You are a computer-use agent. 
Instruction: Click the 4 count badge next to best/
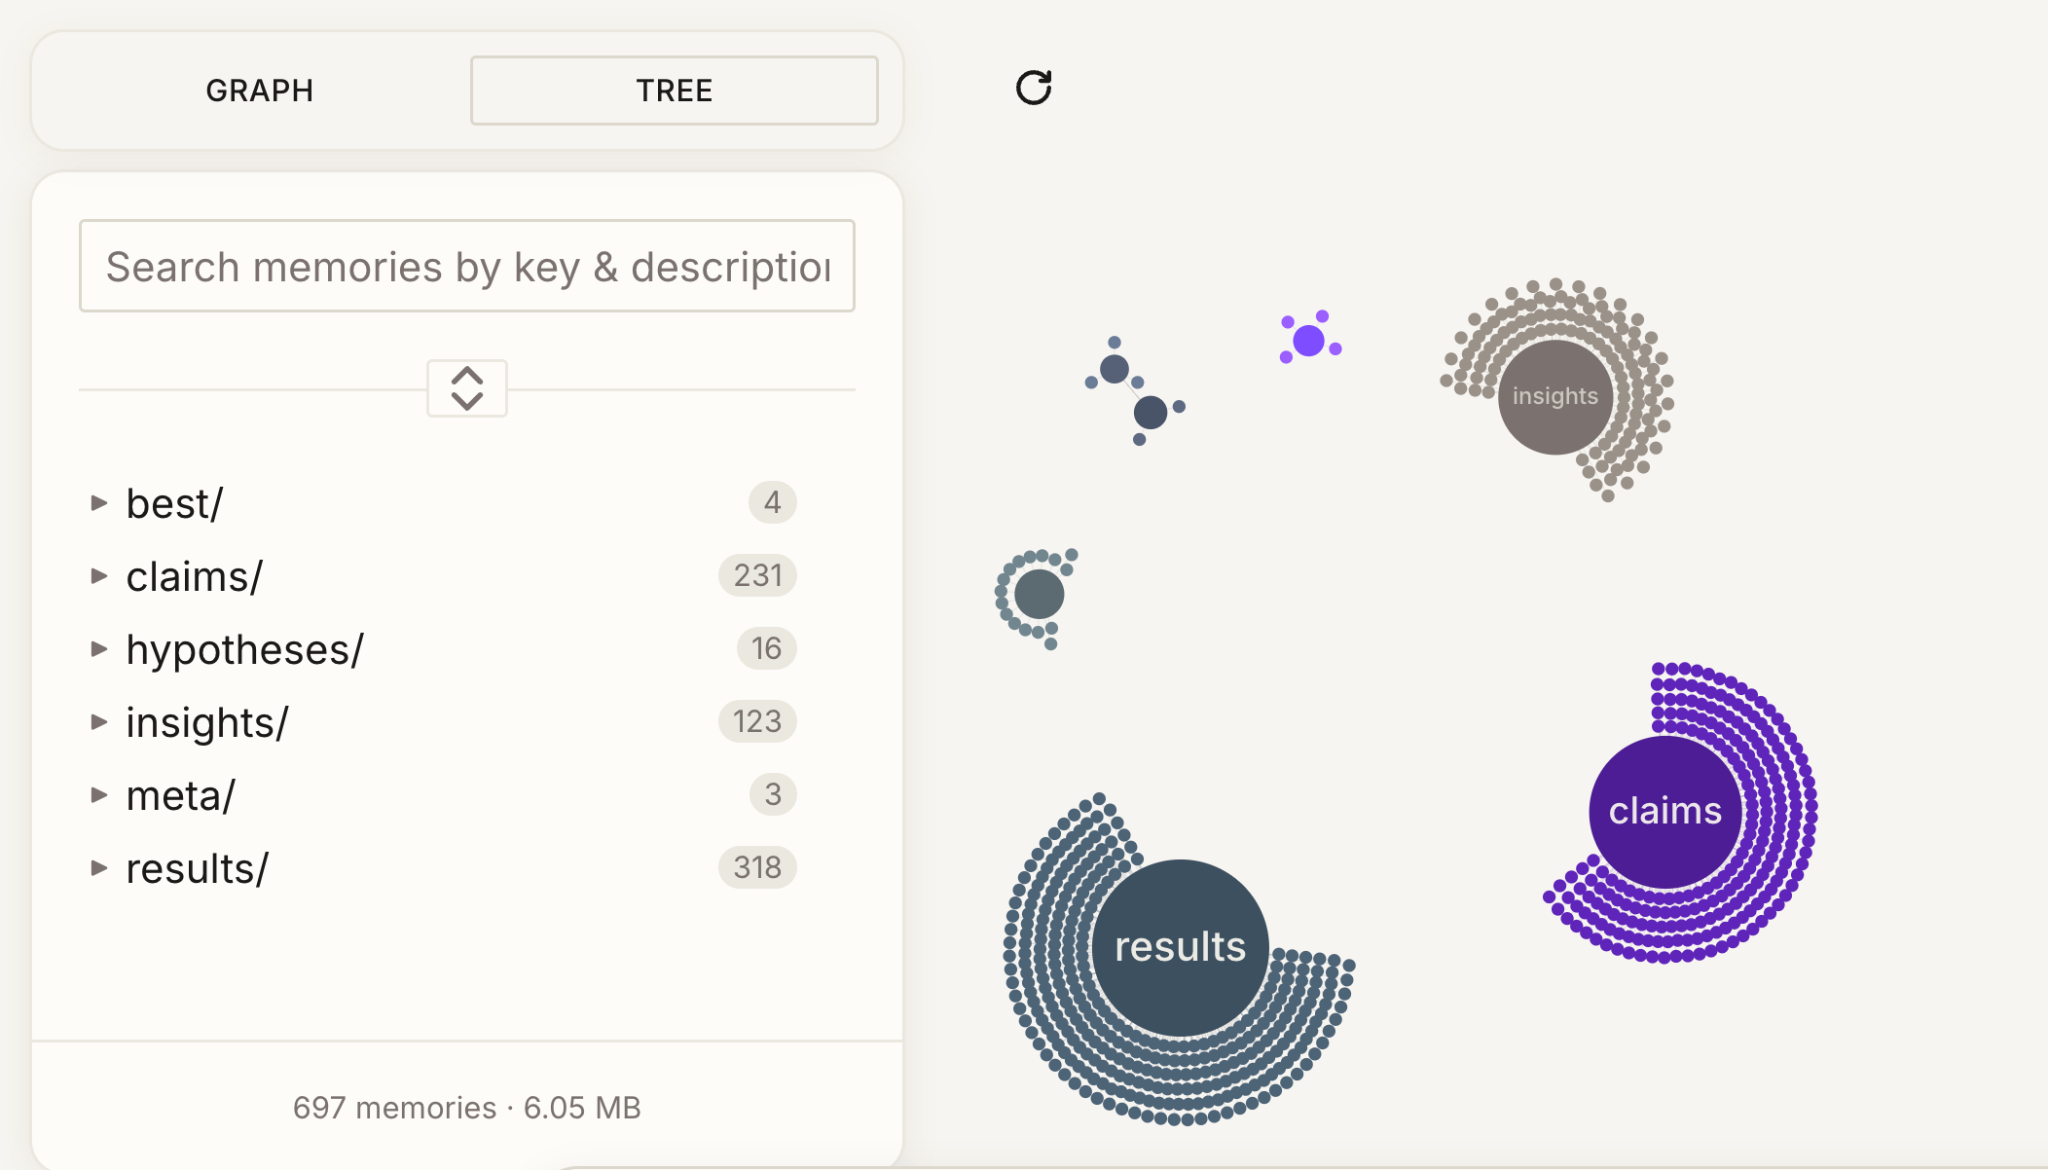pyautogui.click(x=771, y=503)
